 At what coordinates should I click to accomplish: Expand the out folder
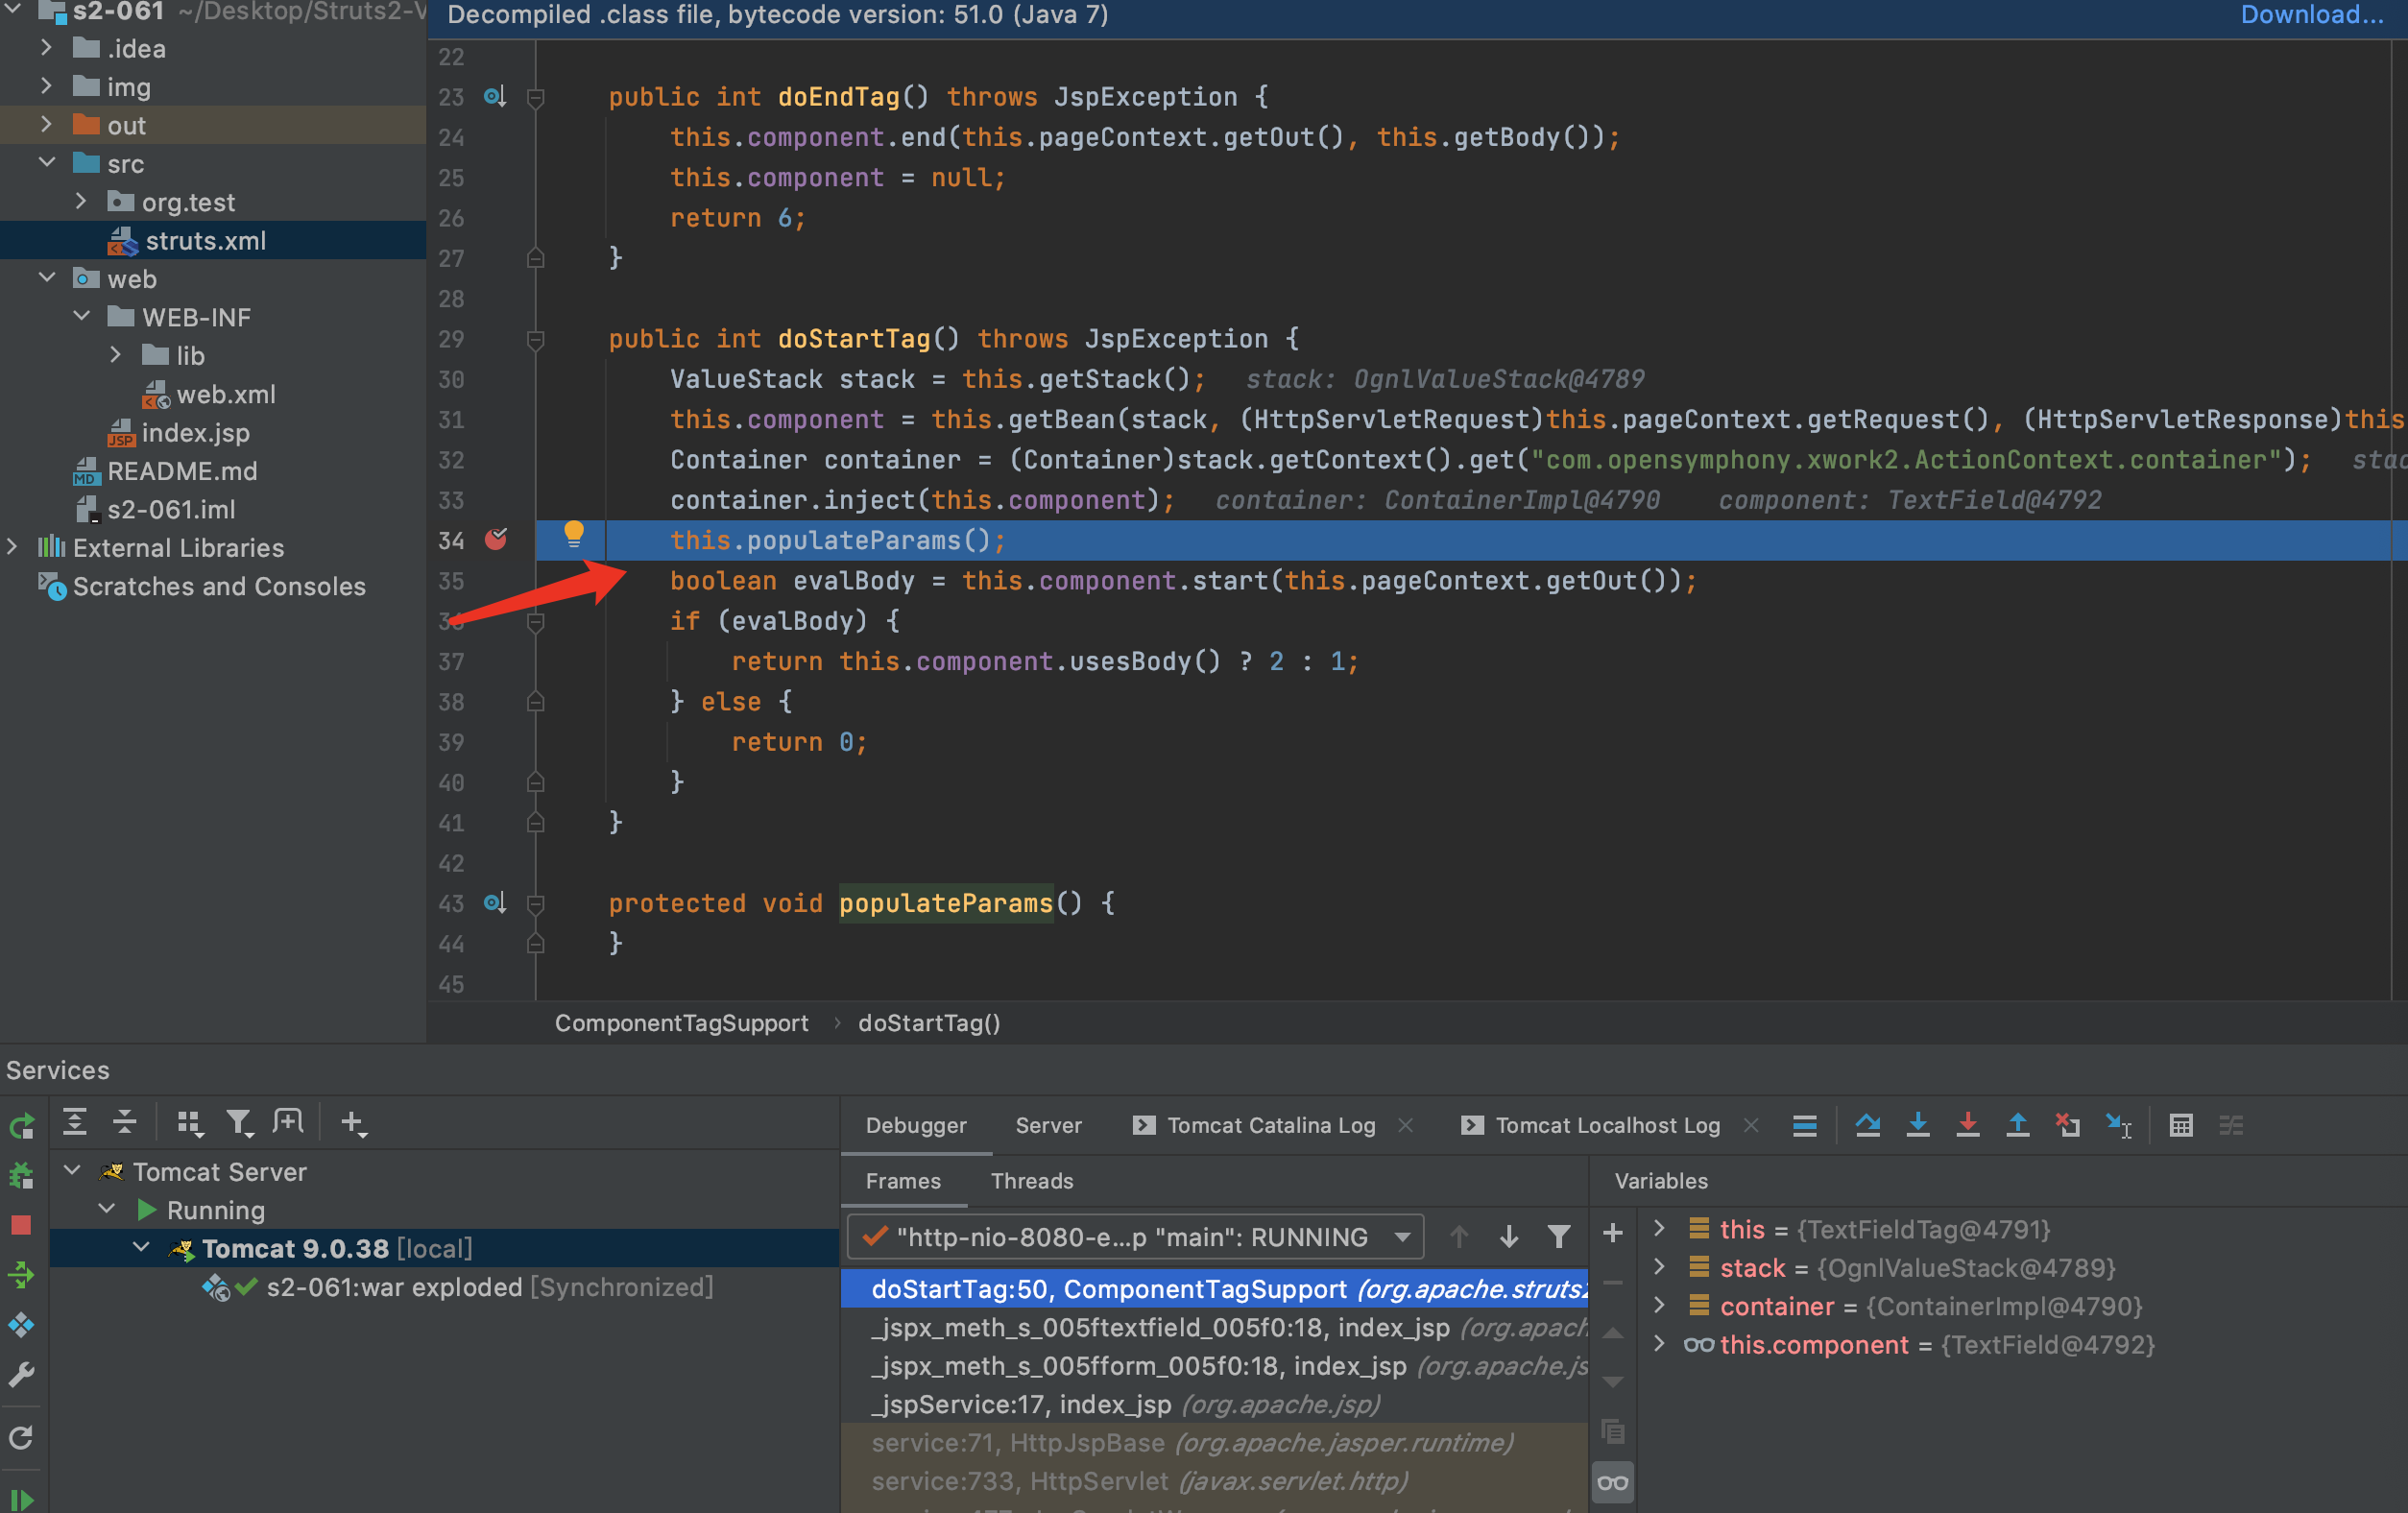click(46, 124)
